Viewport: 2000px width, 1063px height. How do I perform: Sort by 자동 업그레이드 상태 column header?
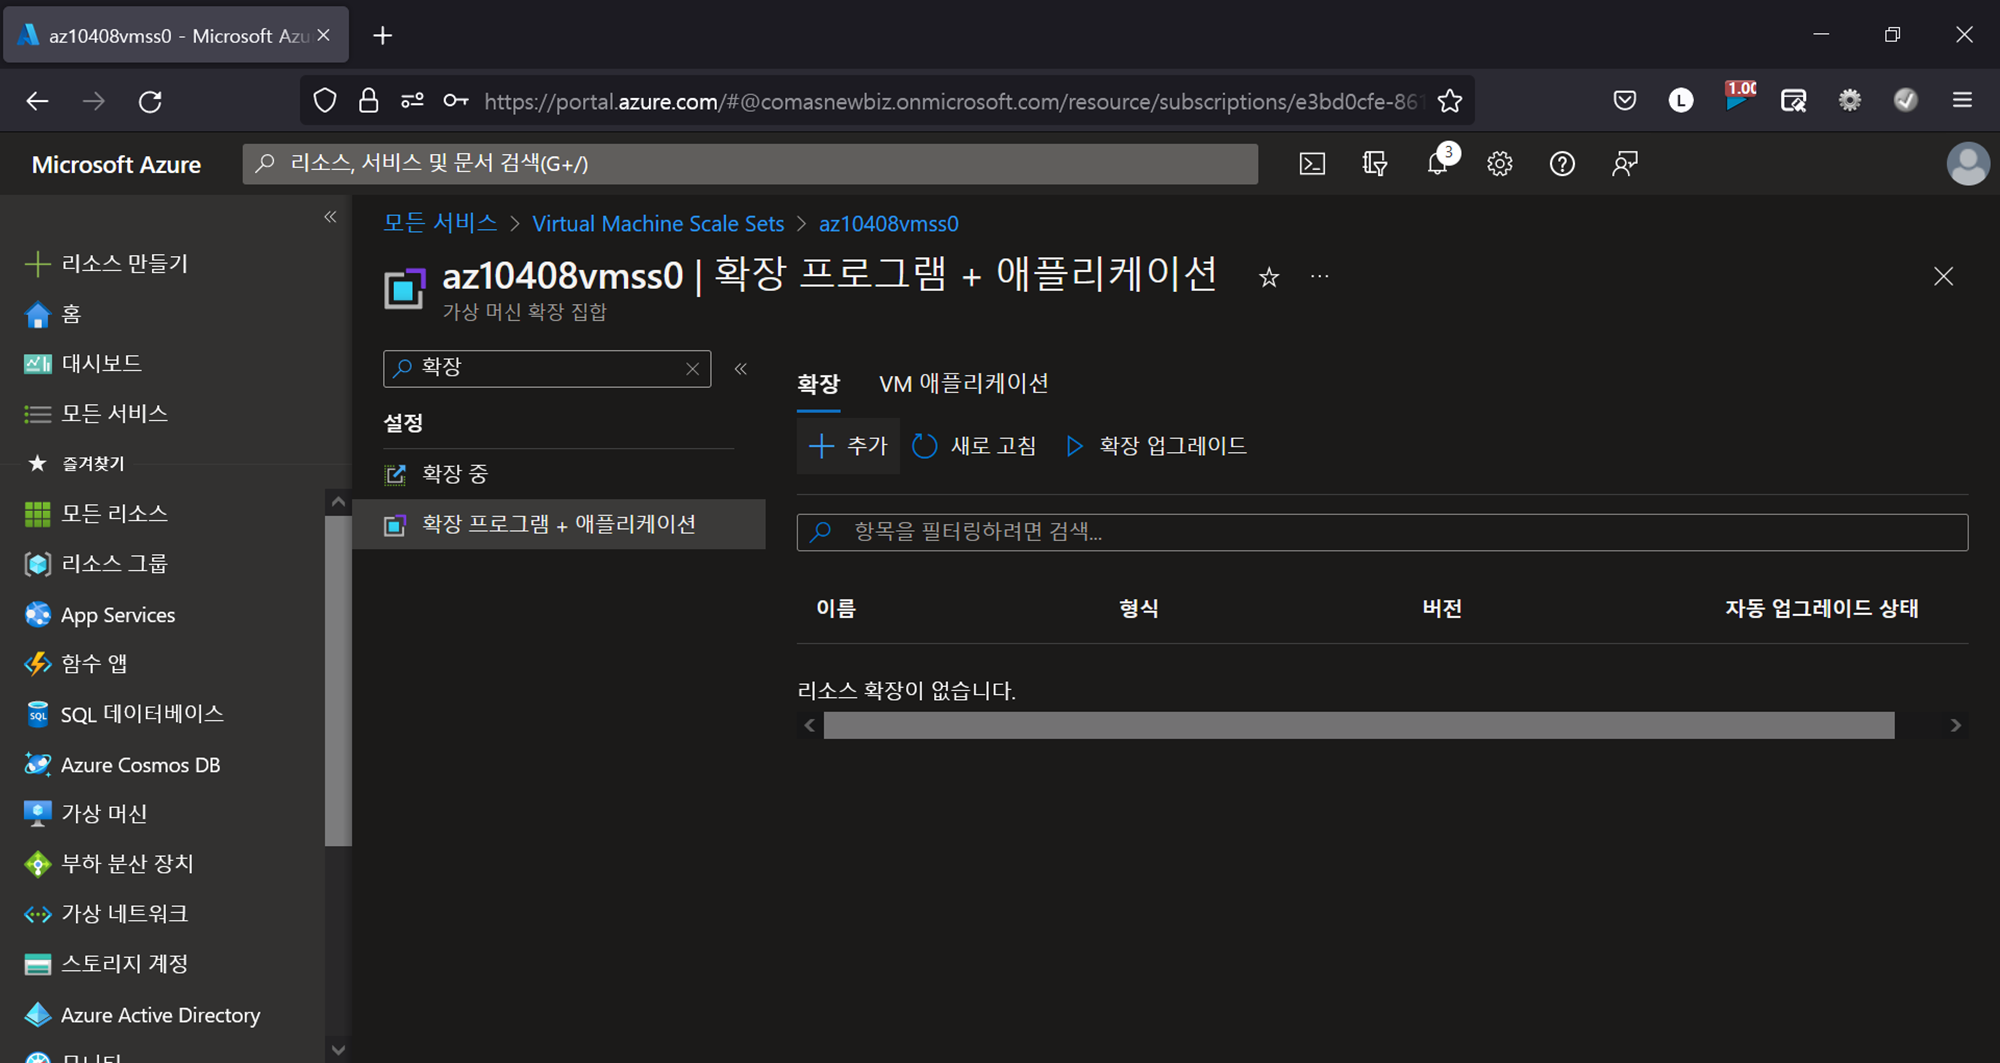[1821, 609]
